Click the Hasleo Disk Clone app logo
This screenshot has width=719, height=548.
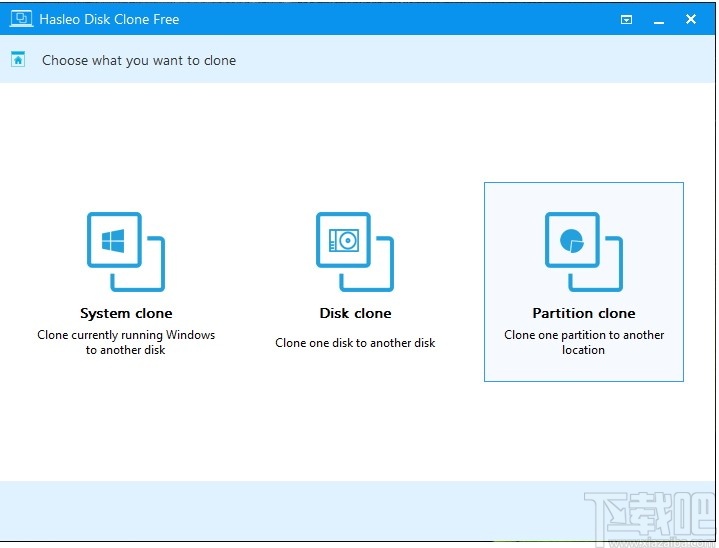[21, 19]
